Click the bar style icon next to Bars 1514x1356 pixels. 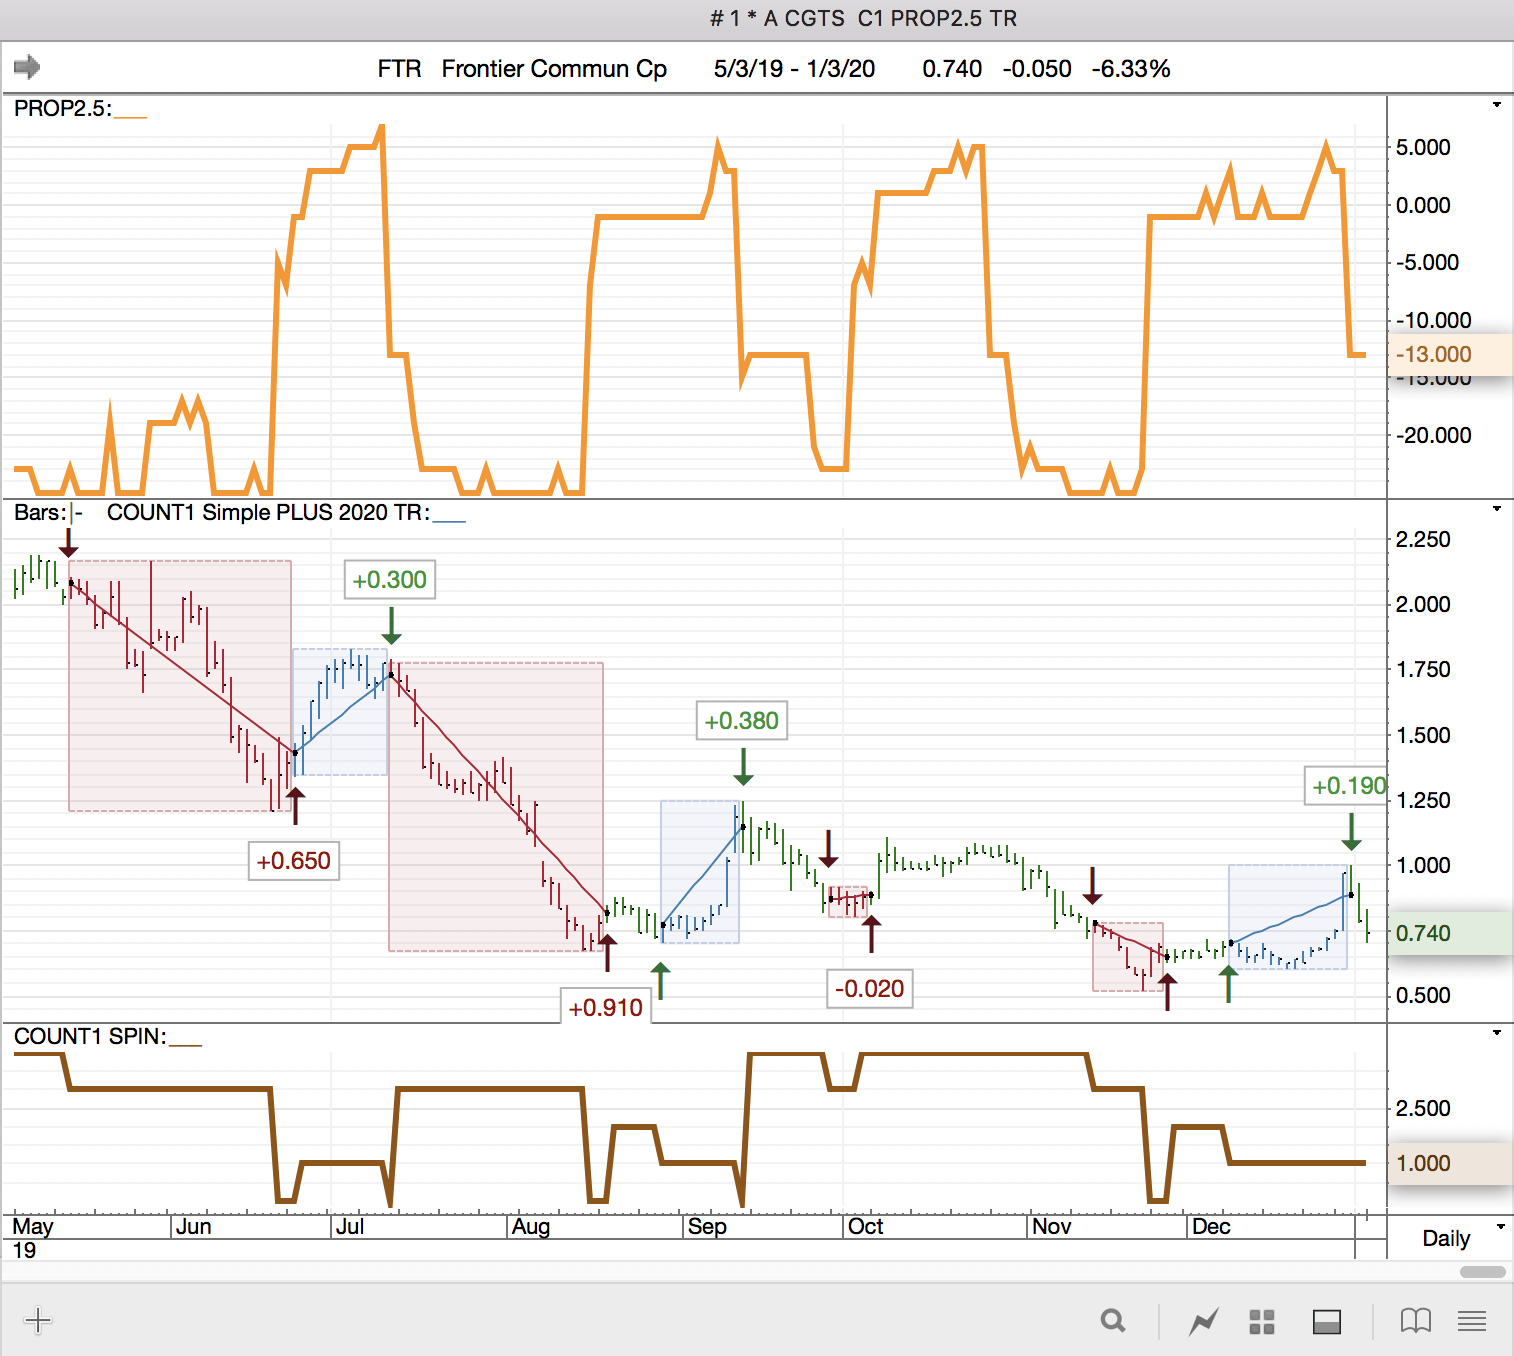click(x=77, y=513)
